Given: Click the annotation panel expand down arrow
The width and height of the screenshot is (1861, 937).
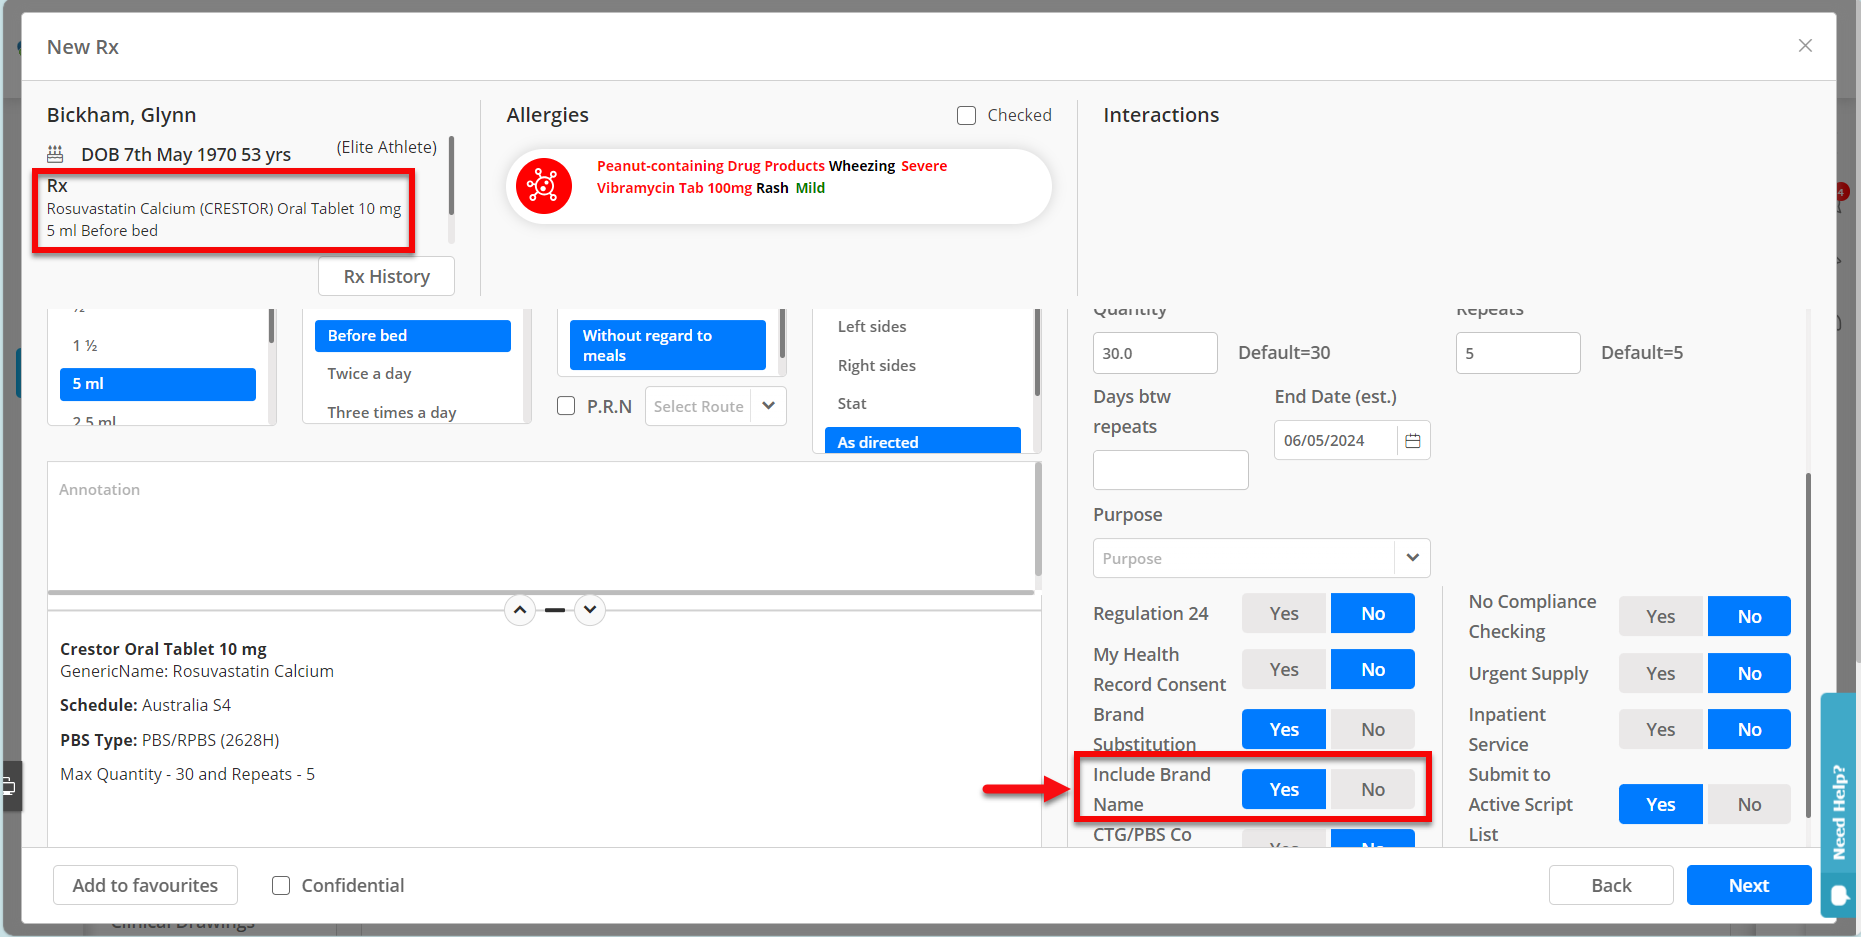Looking at the screenshot, I should coord(590,609).
